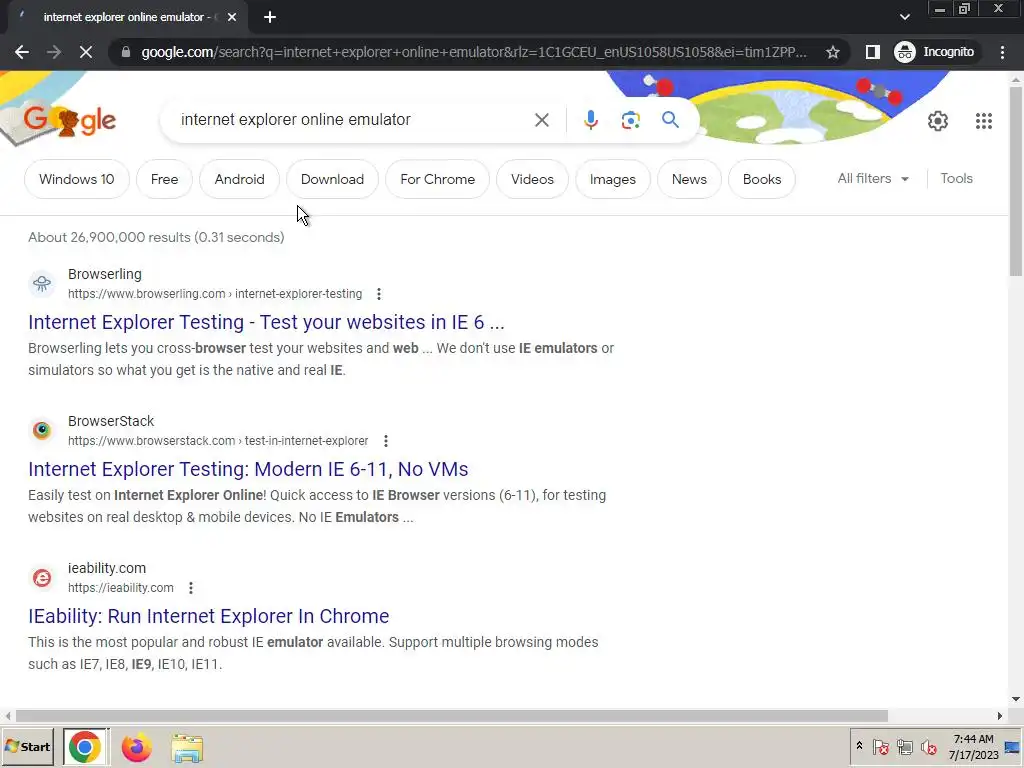The image size is (1024, 768).
Task: Click the BrowserStack site favicon
Action: pos(42,430)
